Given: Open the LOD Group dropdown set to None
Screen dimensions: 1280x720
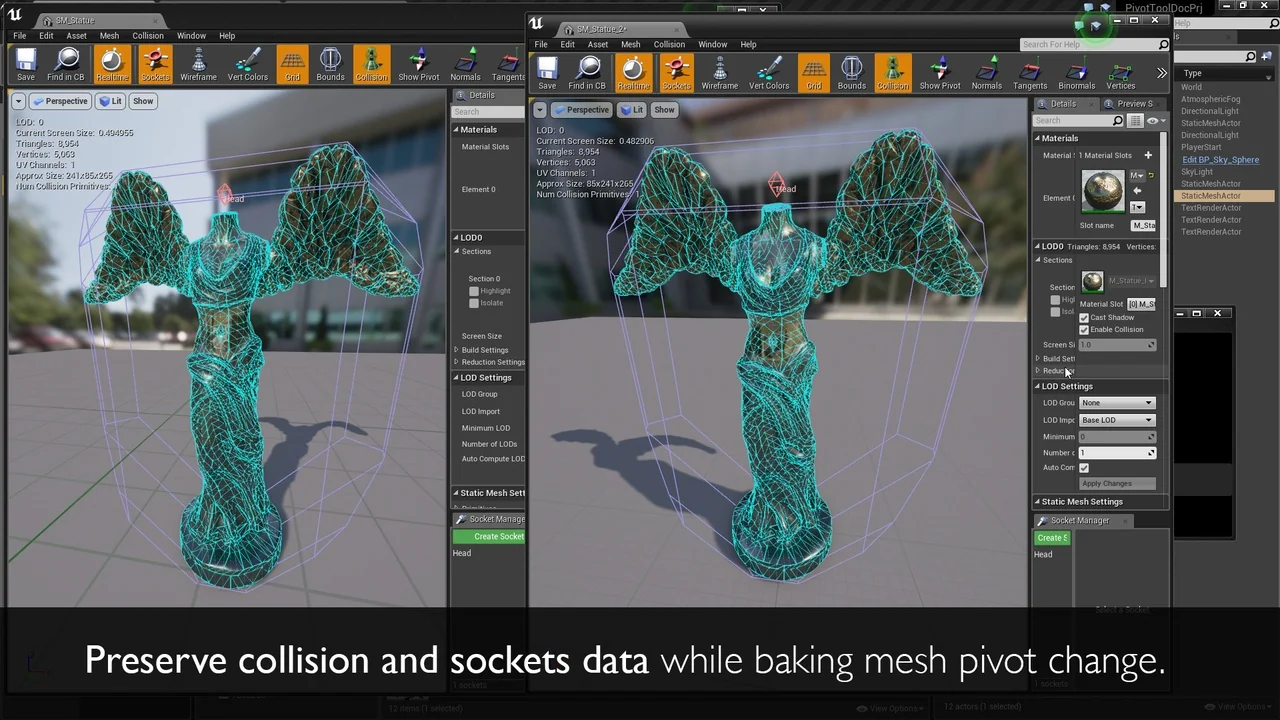Looking at the screenshot, I should coord(1116,402).
